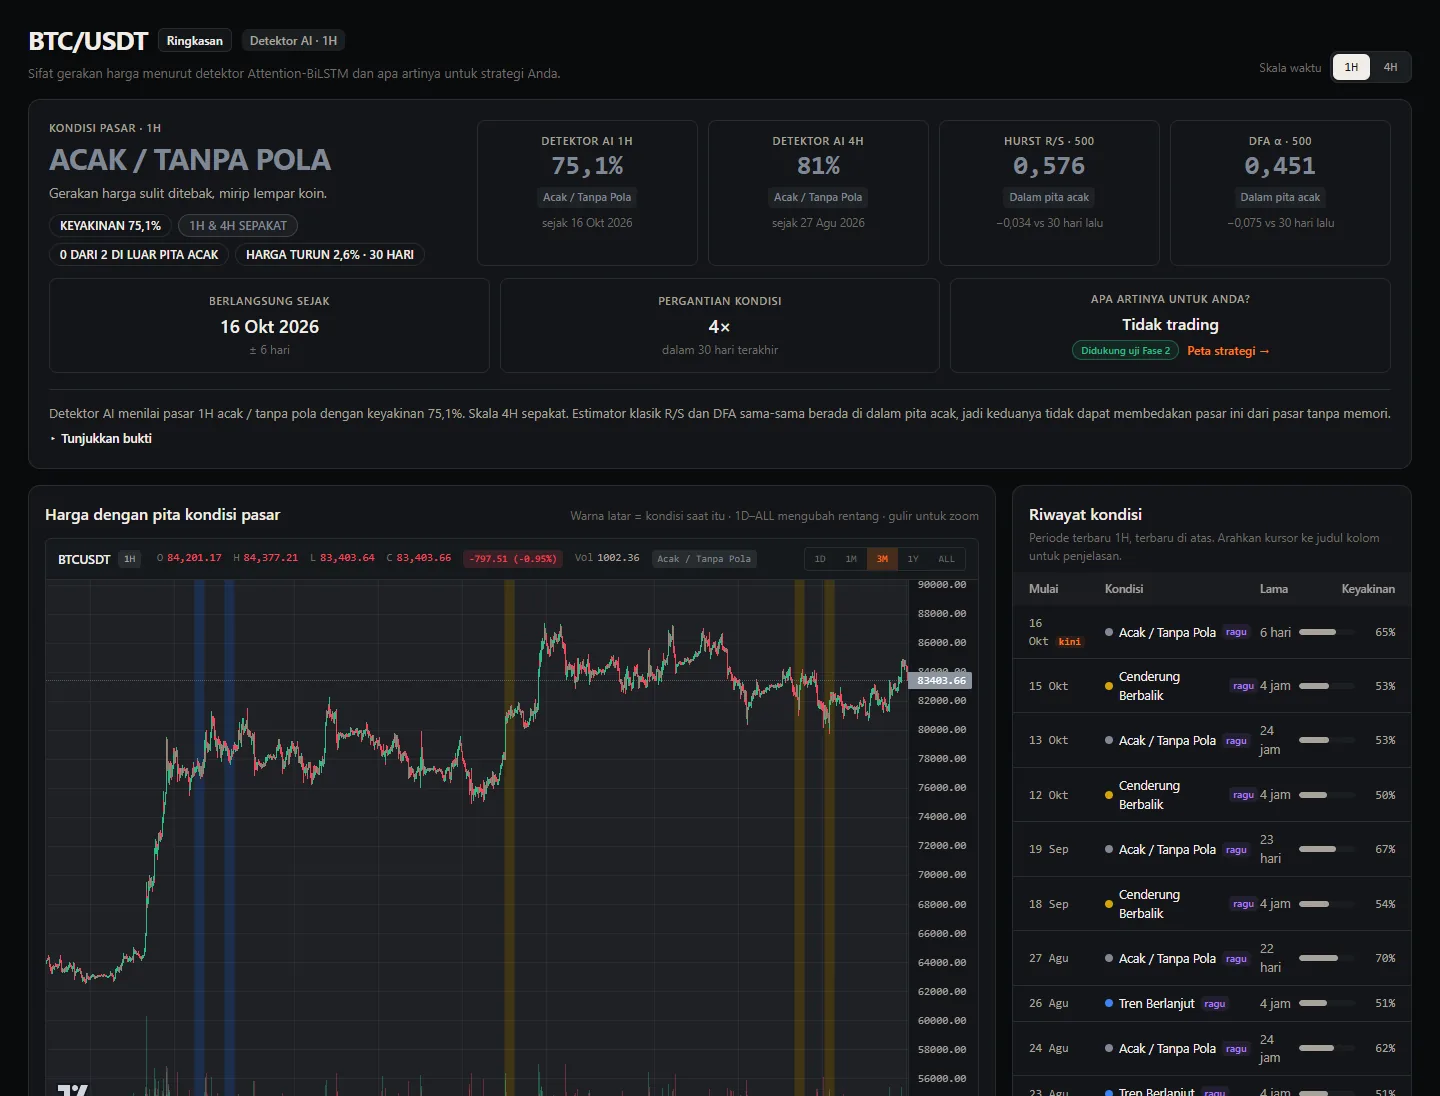The image size is (1440, 1096).
Task: Click the Berlangsung Sejak date 16 Okt 2026
Action: (x=270, y=327)
